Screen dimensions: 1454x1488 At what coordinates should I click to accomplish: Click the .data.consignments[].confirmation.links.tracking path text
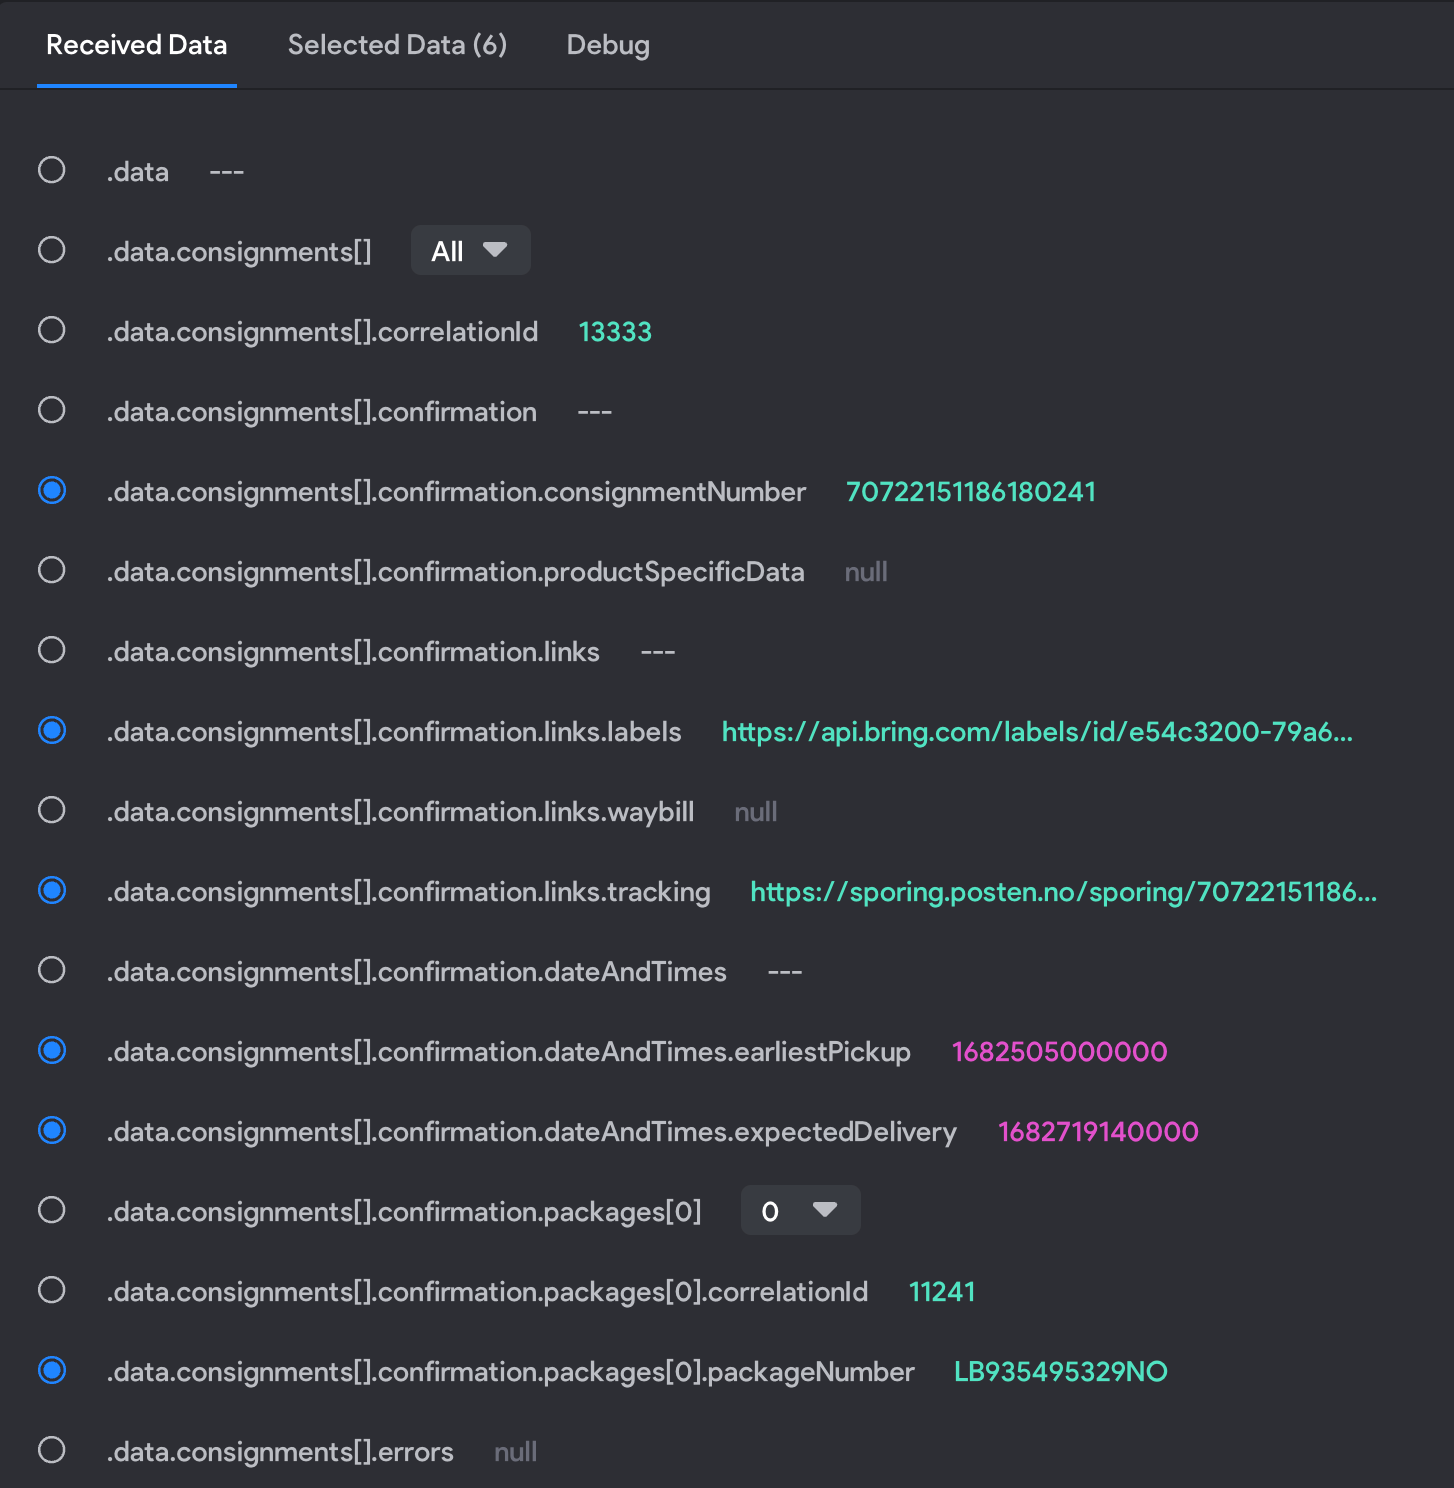click(409, 892)
